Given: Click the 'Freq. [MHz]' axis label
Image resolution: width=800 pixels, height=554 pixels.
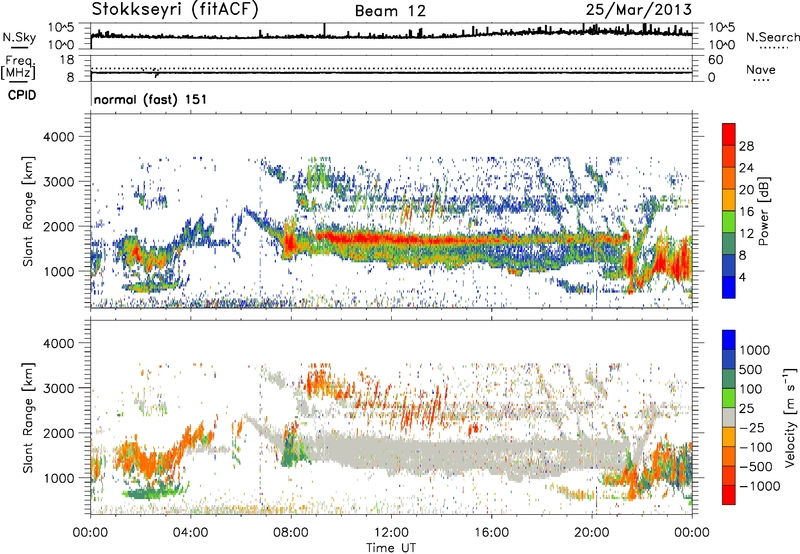Looking at the screenshot, I should tap(18, 68).
